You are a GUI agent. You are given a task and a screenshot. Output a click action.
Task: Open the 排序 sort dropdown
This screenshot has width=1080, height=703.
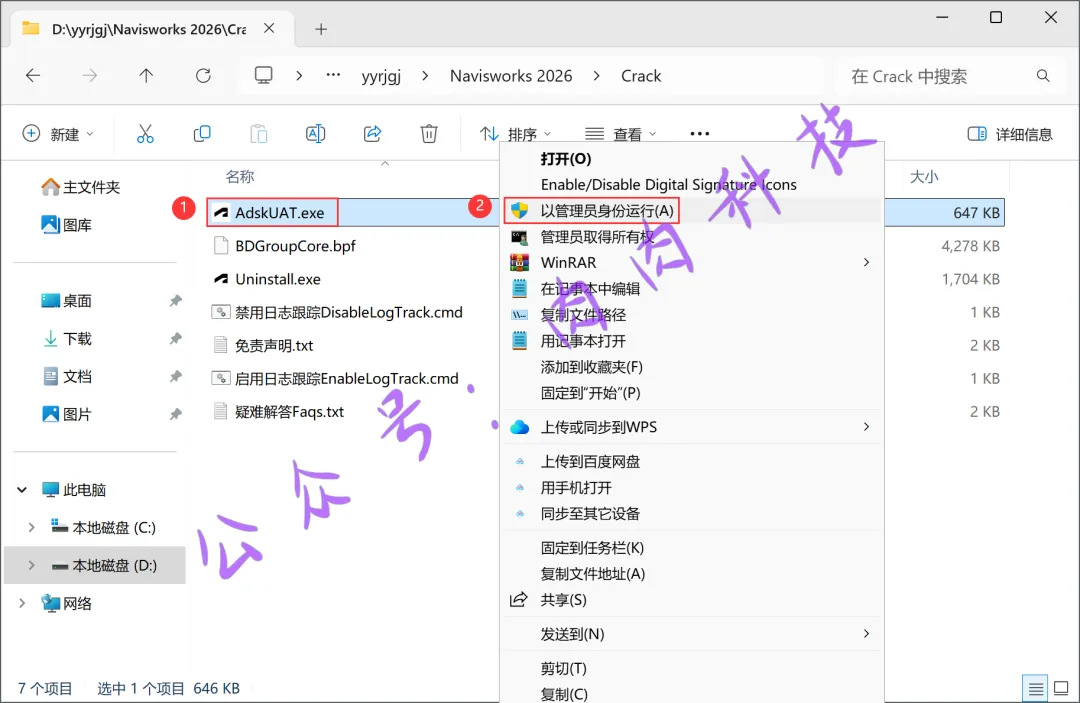point(516,134)
